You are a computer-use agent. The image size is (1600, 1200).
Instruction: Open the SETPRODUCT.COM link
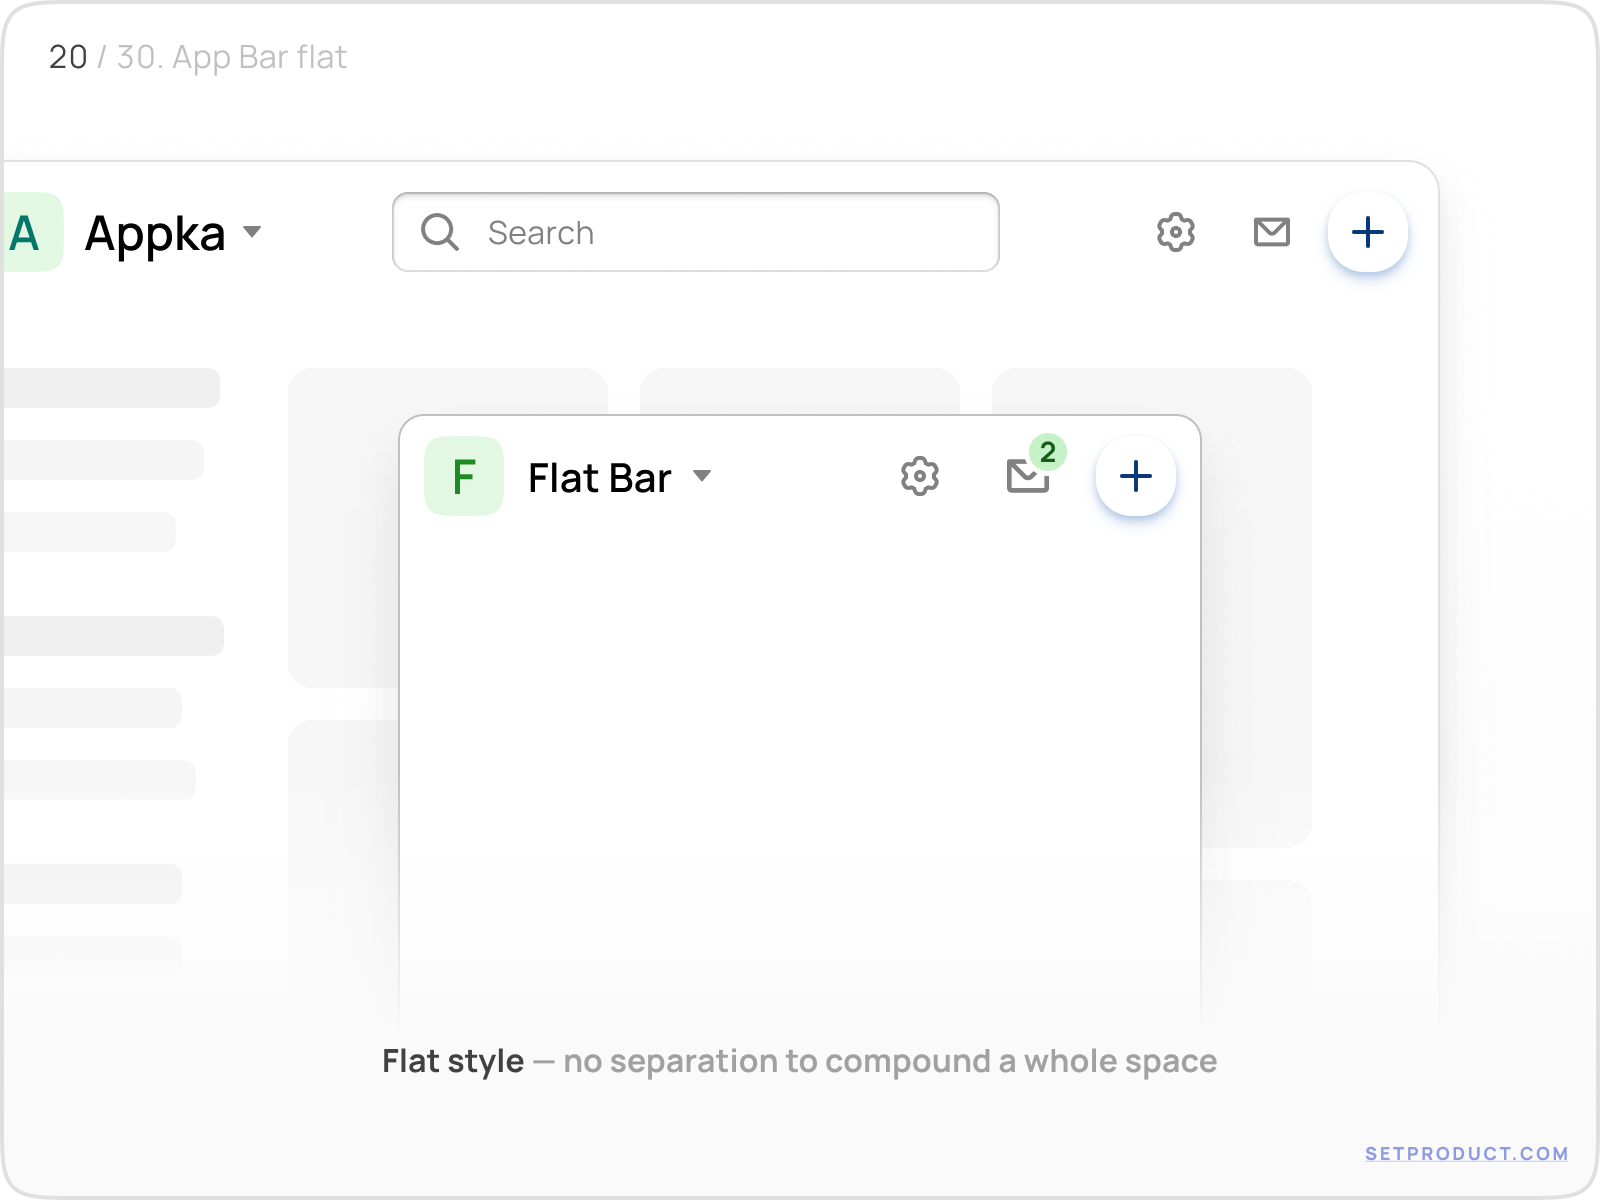point(1466,1153)
